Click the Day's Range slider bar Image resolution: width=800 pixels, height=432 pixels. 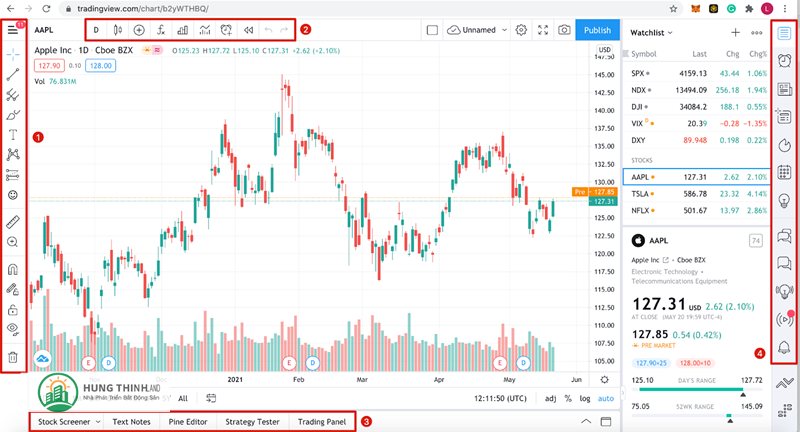pos(686,394)
